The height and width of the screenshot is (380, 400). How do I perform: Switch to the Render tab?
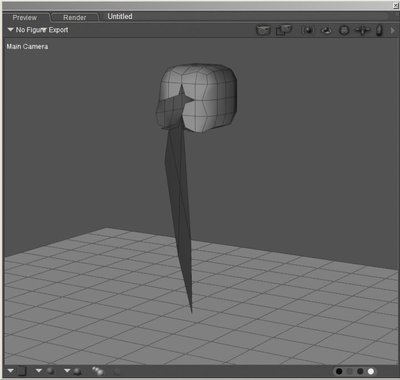pyautogui.click(x=75, y=18)
